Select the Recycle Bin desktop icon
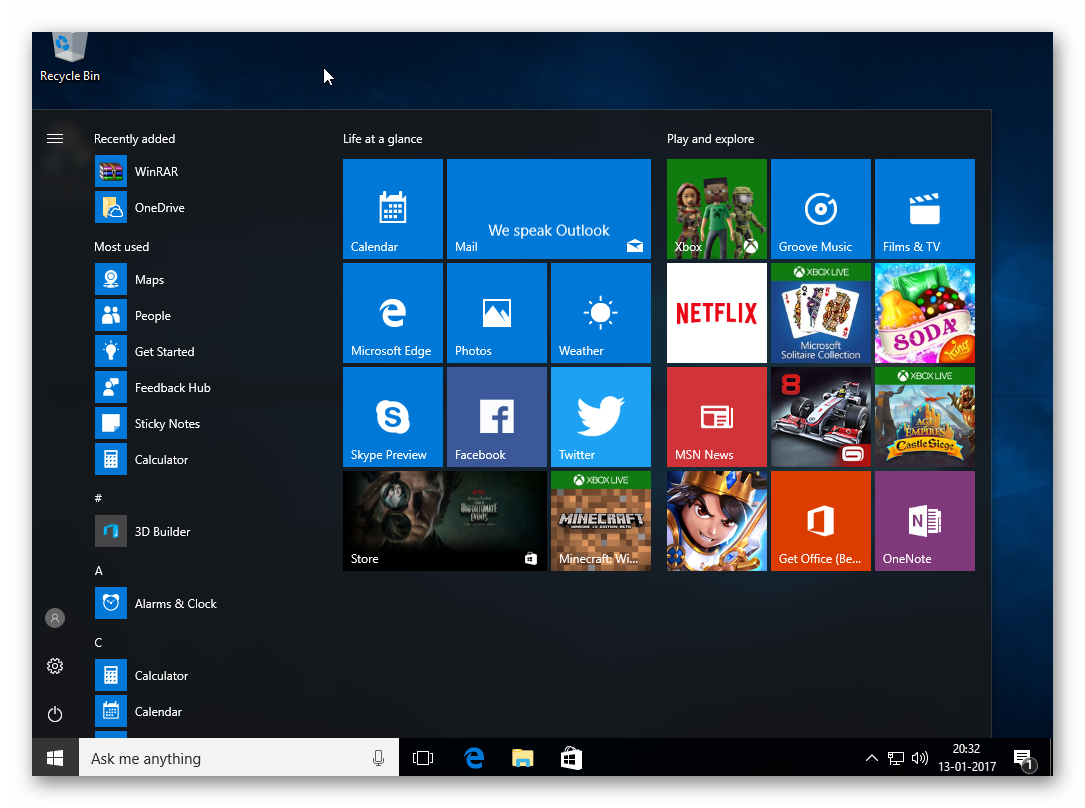This screenshot has height=808, width=1085. (70, 58)
